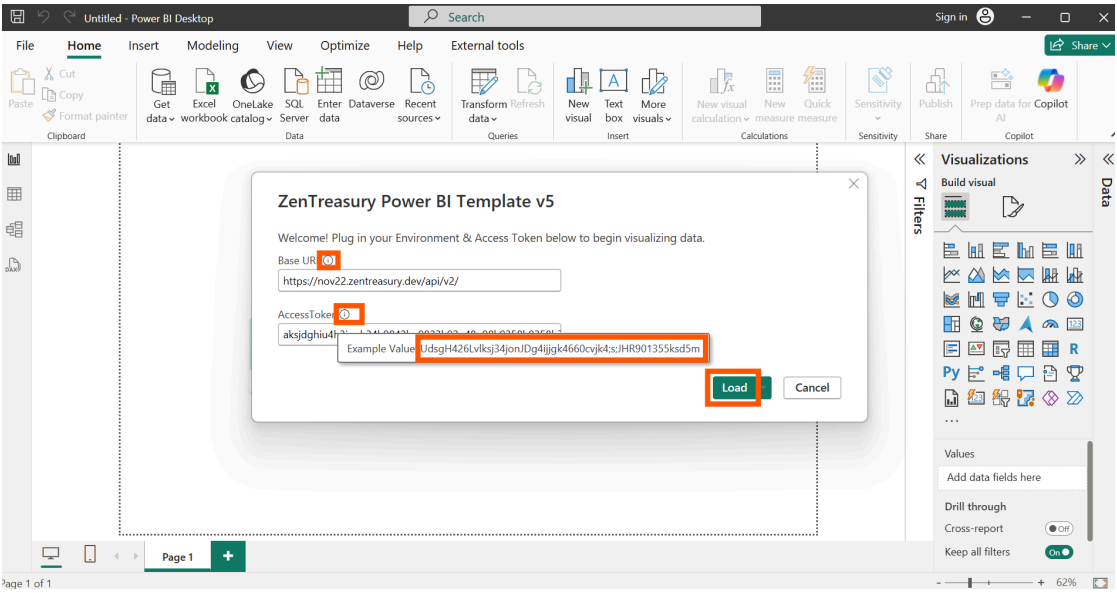Open the Table view in the left sidebar
The width and height of the screenshot is (1117, 593).
coord(15,194)
